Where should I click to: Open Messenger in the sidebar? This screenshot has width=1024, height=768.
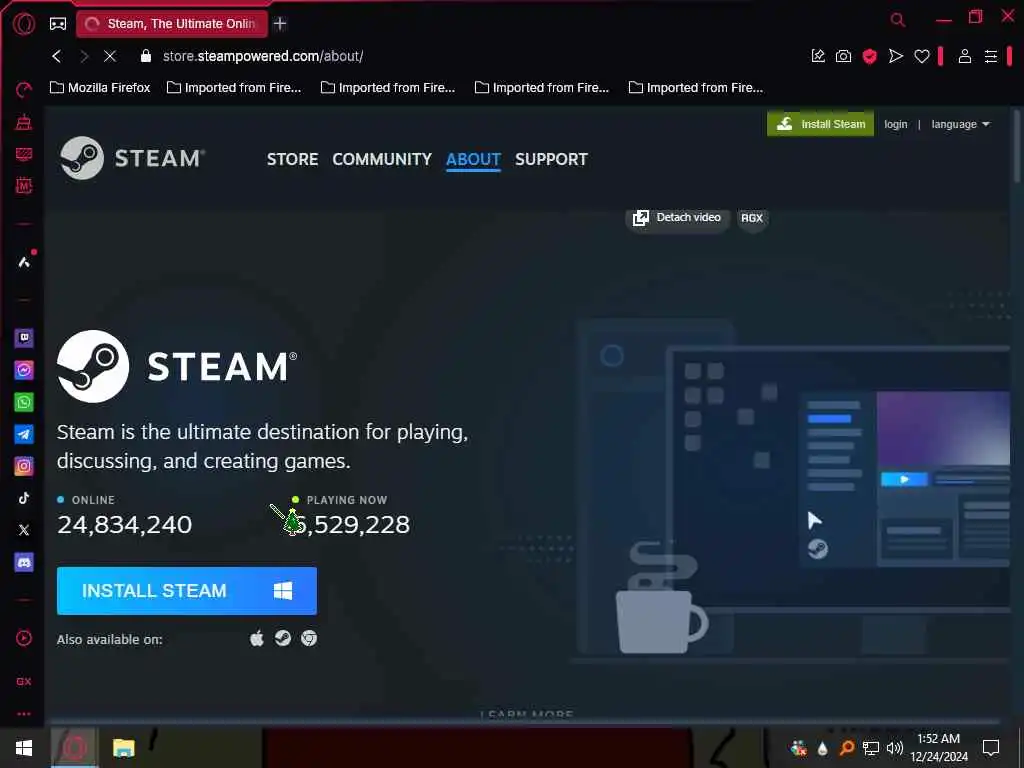[x=24, y=370]
